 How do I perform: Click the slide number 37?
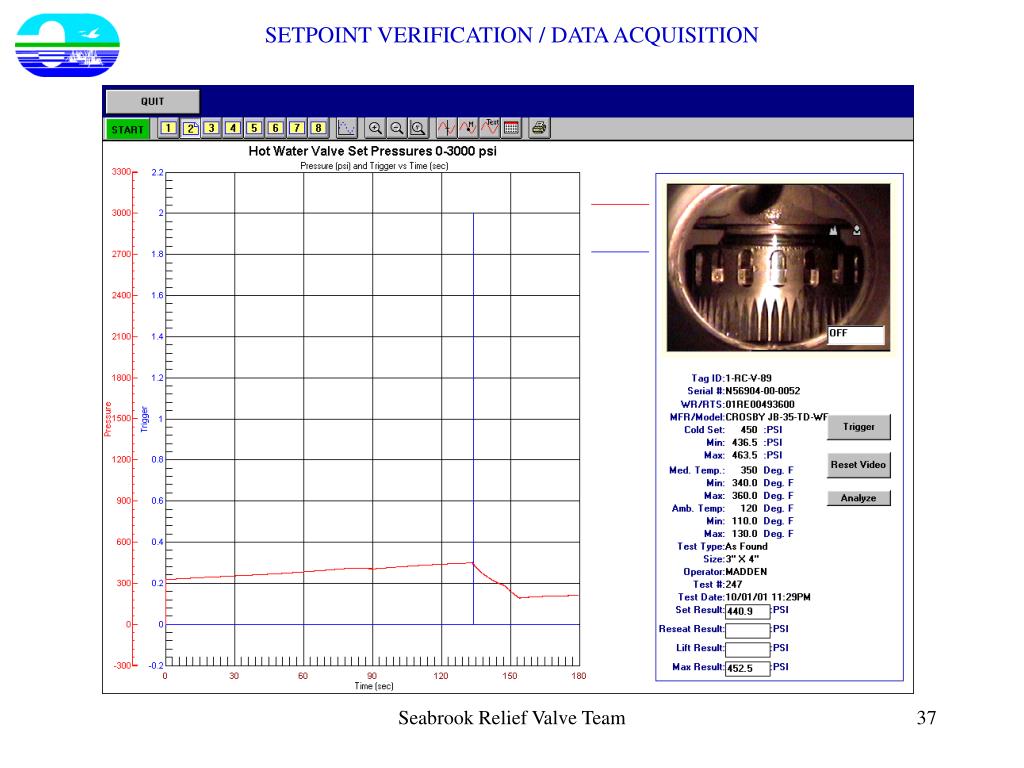[x=926, y=718]
